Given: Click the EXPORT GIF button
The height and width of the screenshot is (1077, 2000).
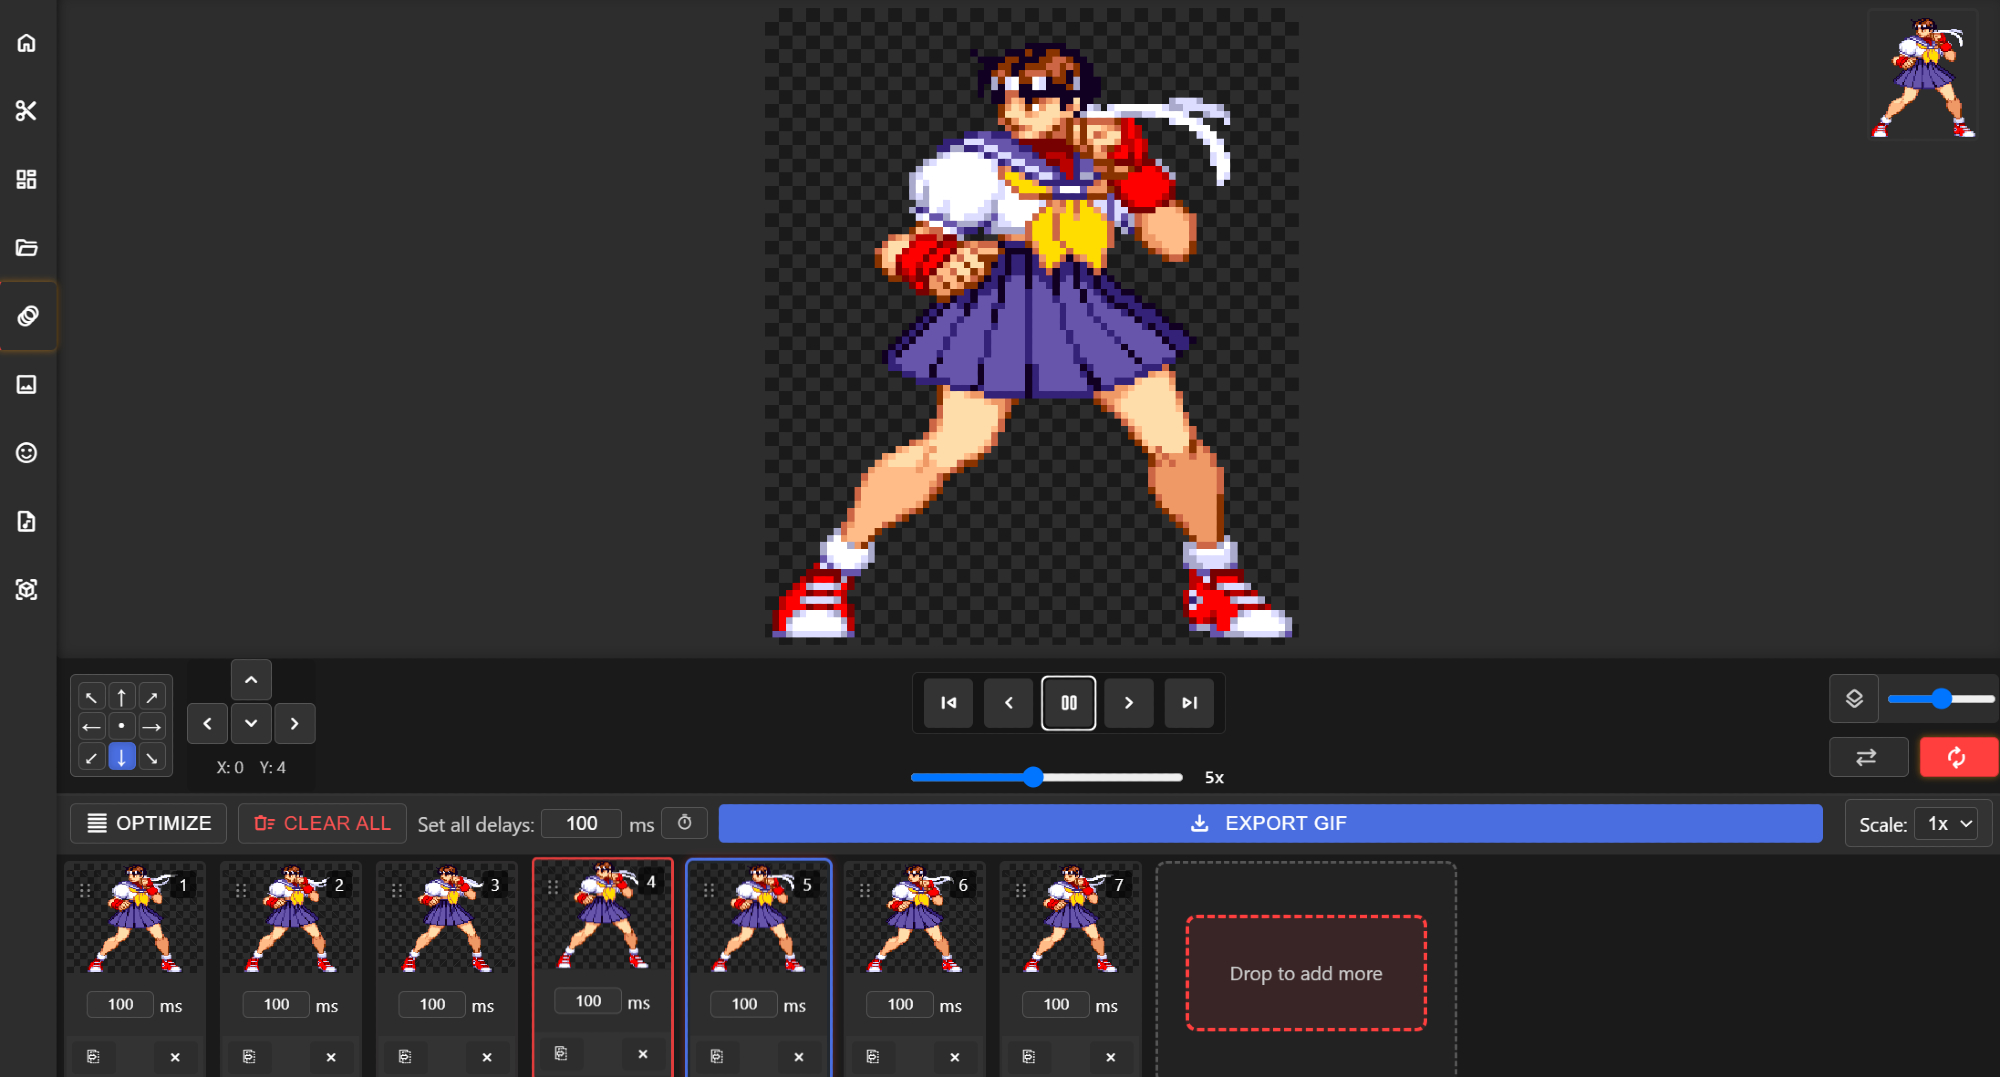Looking at the screenshot, I should pyautogui.click(x=1270, y=823).
